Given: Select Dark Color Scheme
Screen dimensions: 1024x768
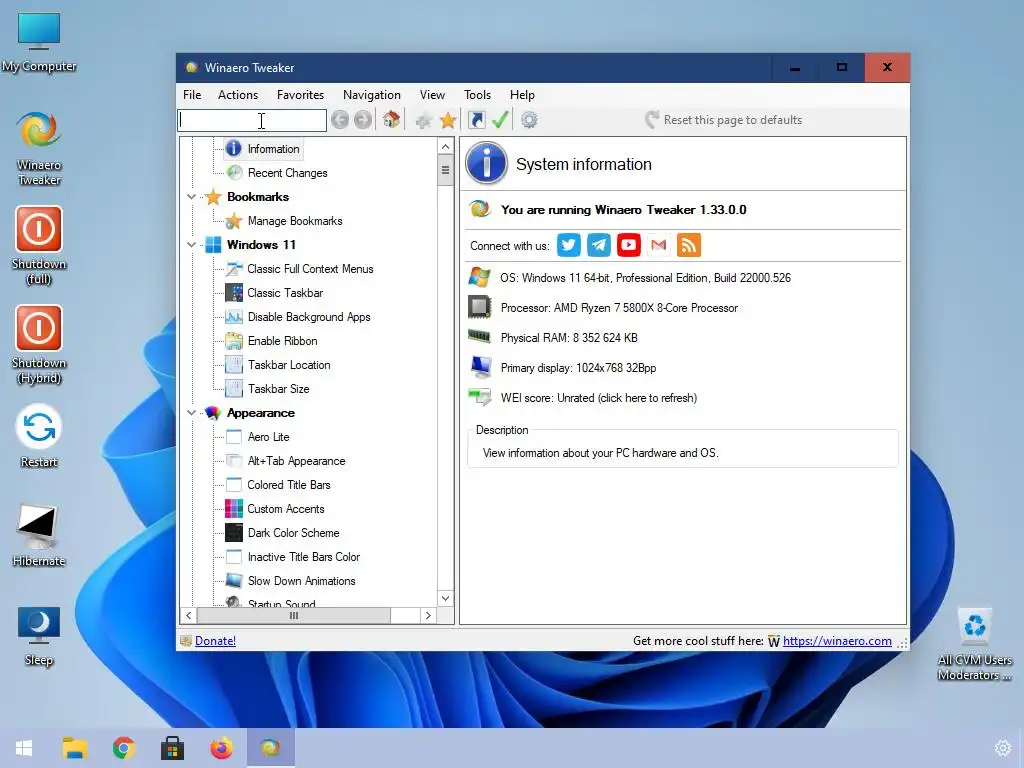Looking at the screenshot, I should [283, 533].
